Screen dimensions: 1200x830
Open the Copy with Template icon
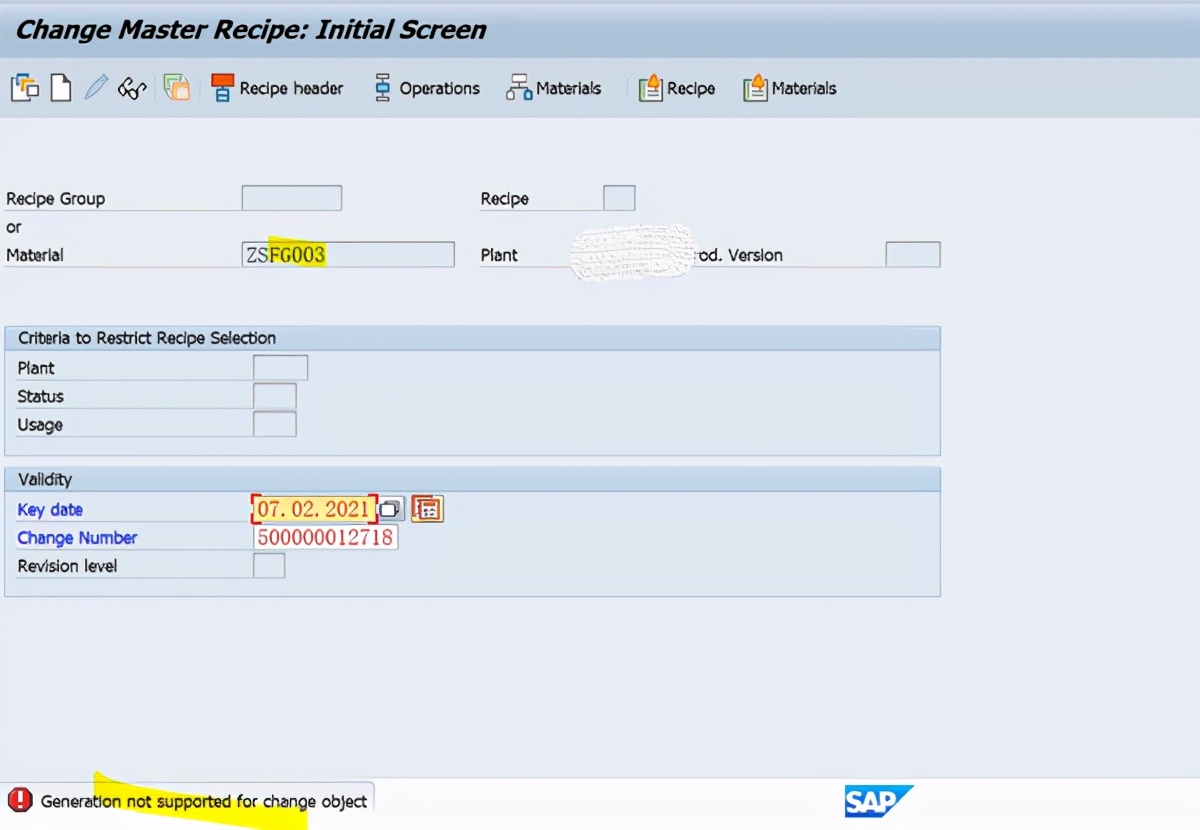[176, 88]
